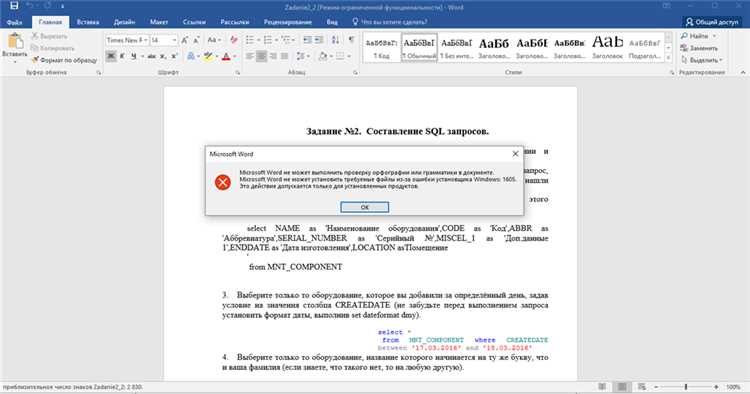Toggle show paragraph marks (¶)
Screen dimensions: 750x394
[352, 40]
